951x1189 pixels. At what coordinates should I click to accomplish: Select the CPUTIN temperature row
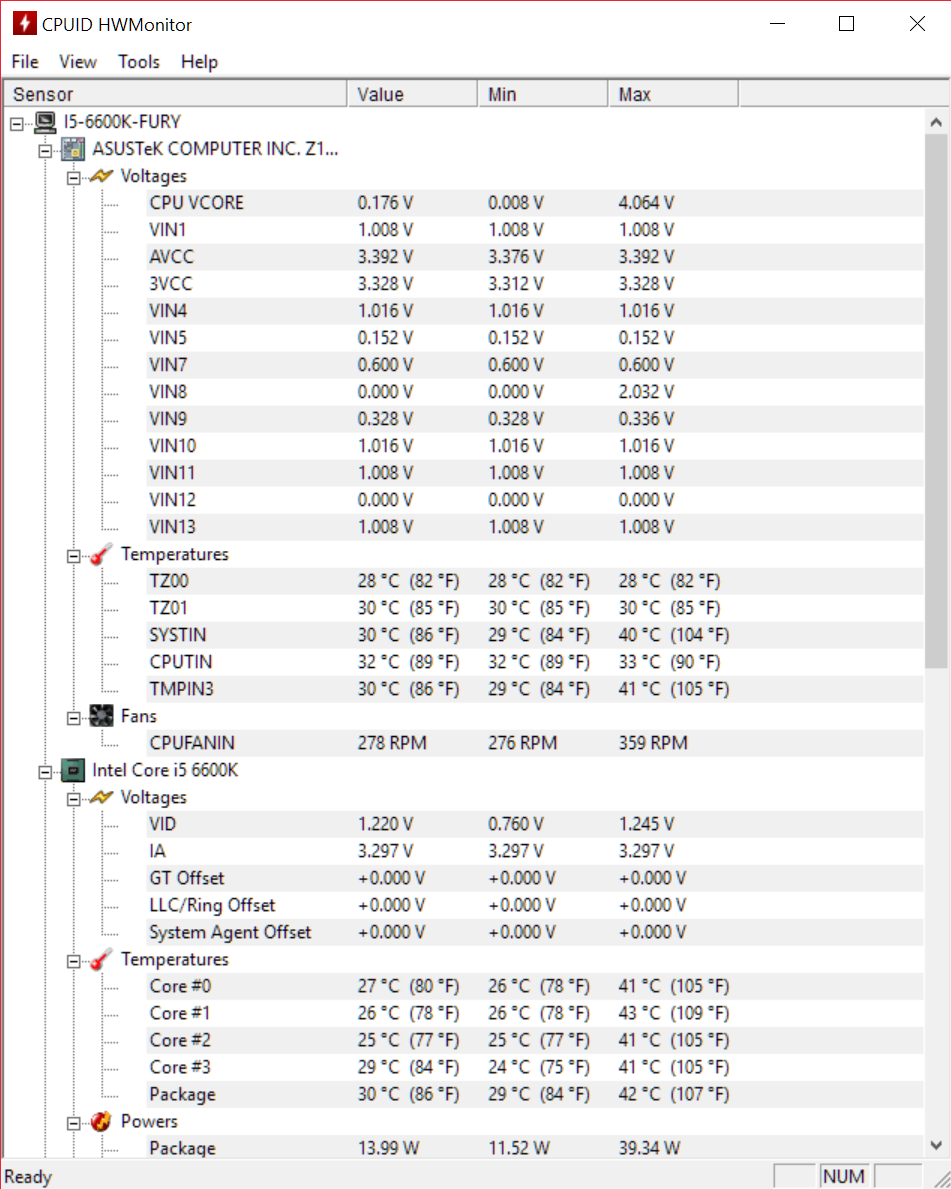(535, 662)
